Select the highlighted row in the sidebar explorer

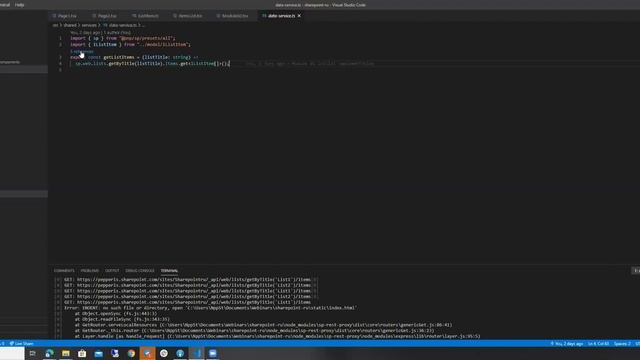tap(24, 69)
